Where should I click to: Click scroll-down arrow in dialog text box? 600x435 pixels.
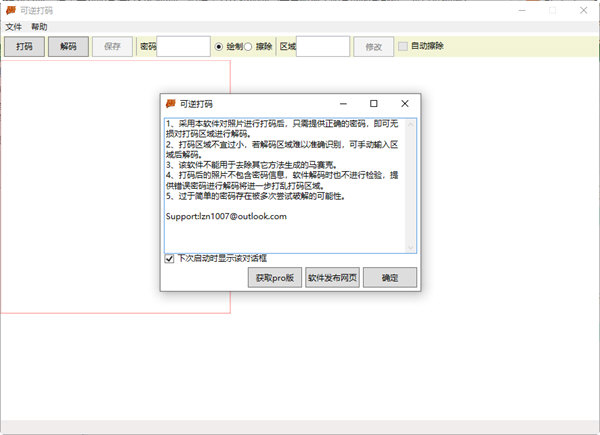411,247
